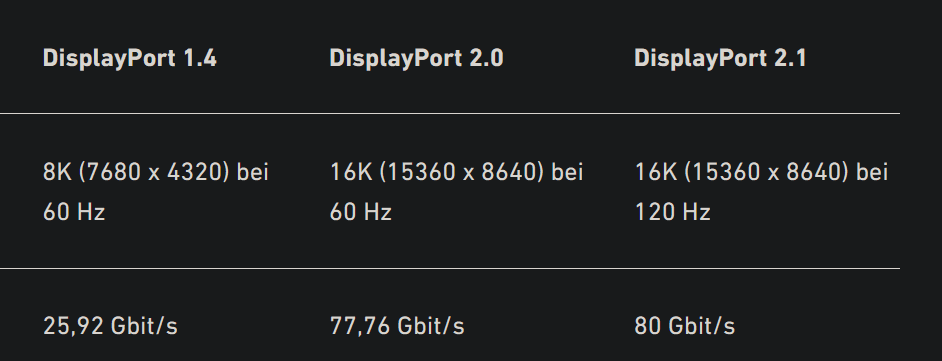Click the divider line below header row
The height and width of the screenshot is (361, 942).
click(449, 113)
